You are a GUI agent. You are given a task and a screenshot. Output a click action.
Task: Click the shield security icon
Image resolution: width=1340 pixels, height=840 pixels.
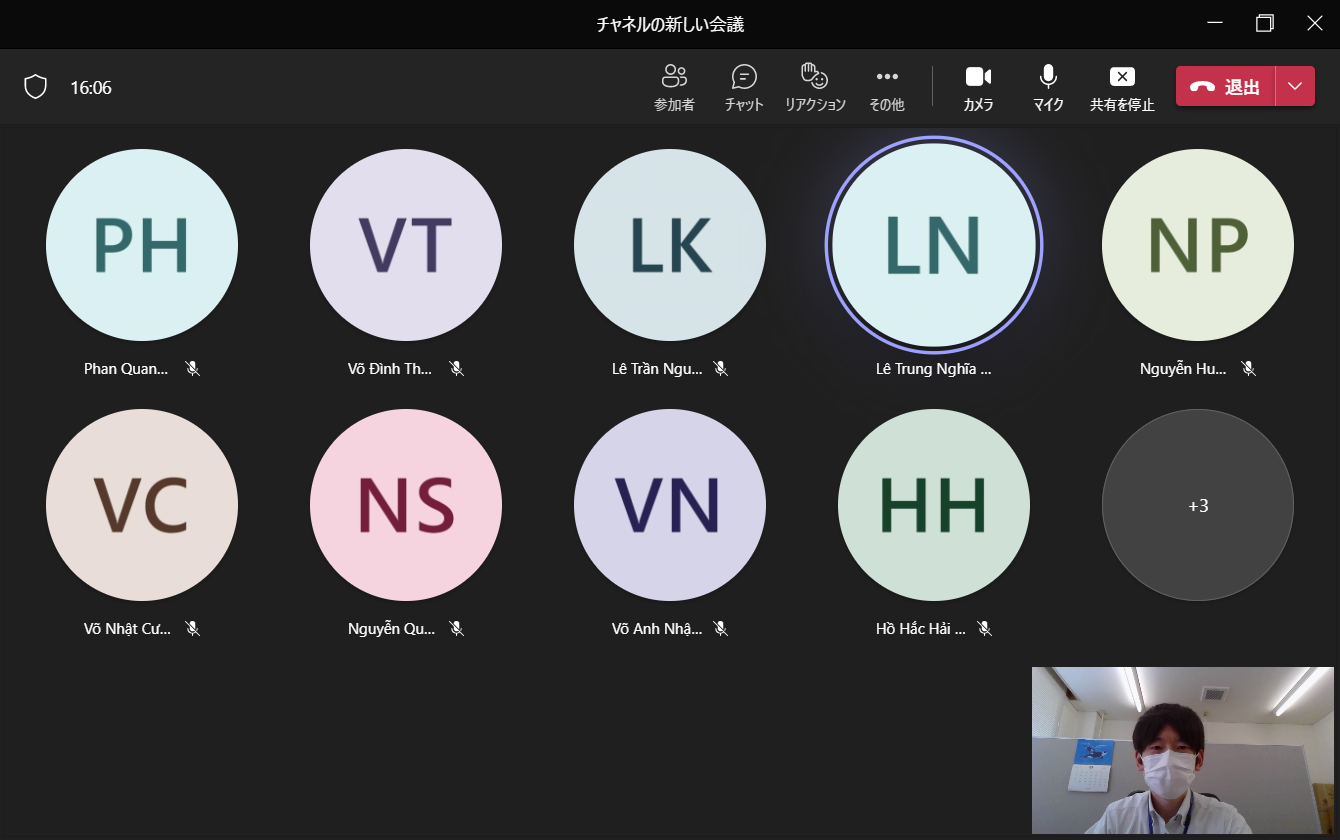36,88
